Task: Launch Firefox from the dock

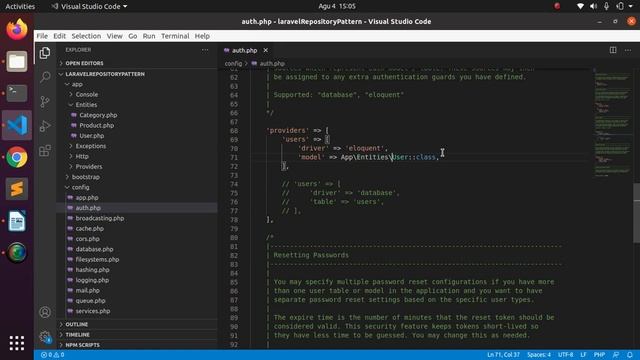Action: [x=17, y=29]
